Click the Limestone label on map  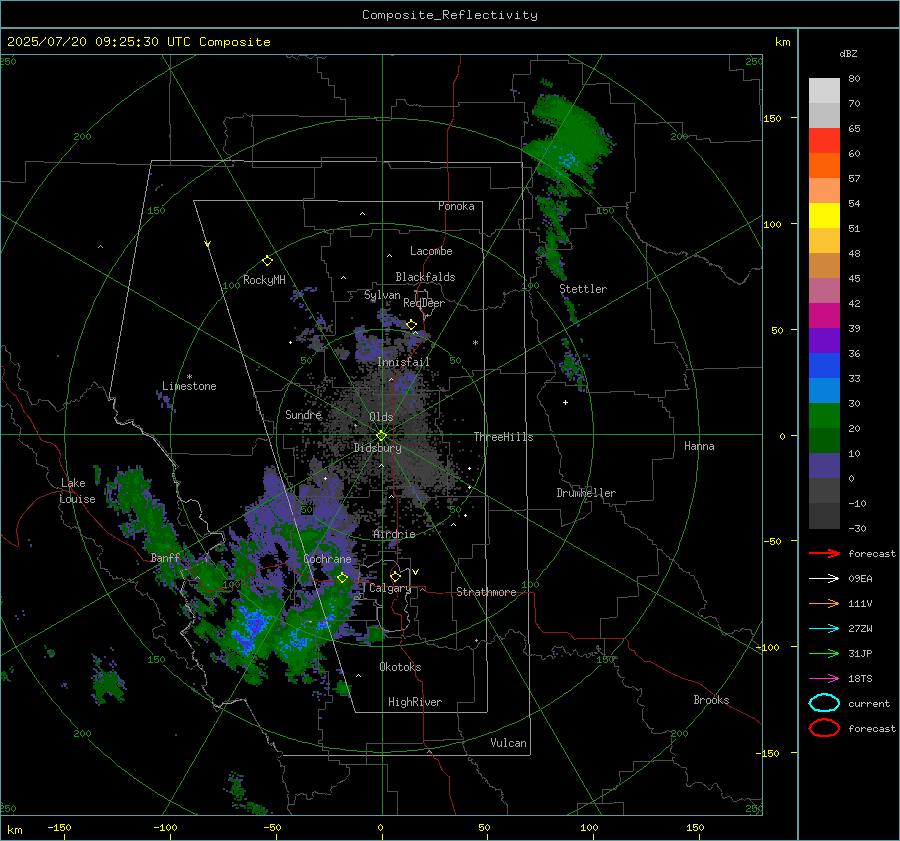[x=189, y=386]
